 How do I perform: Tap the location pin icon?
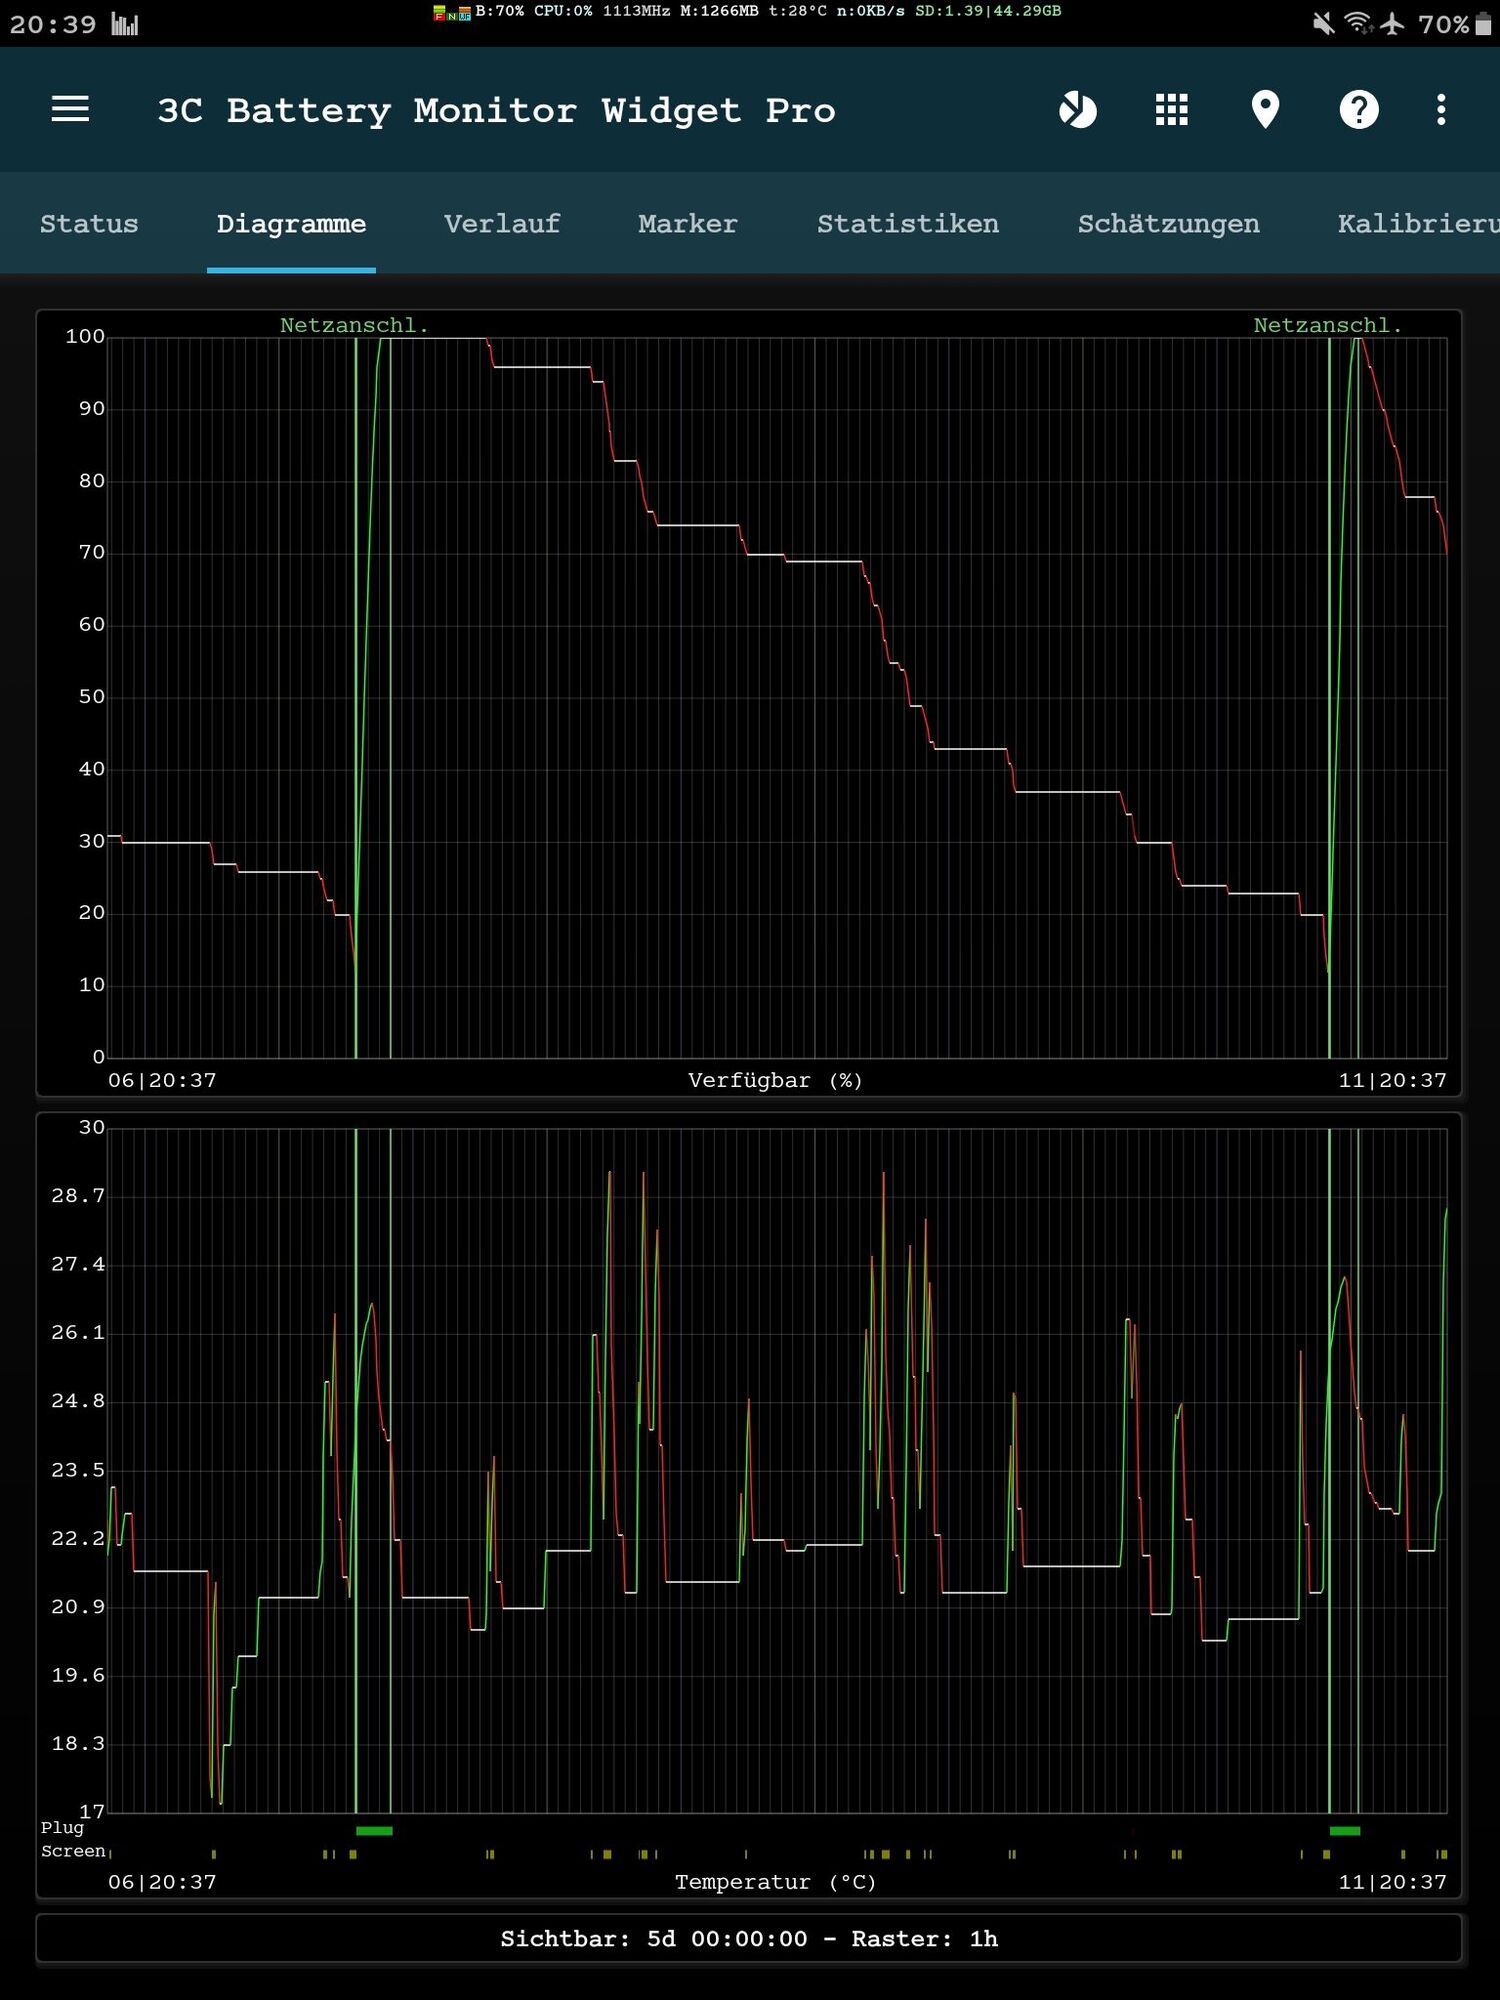[1265, 109]
